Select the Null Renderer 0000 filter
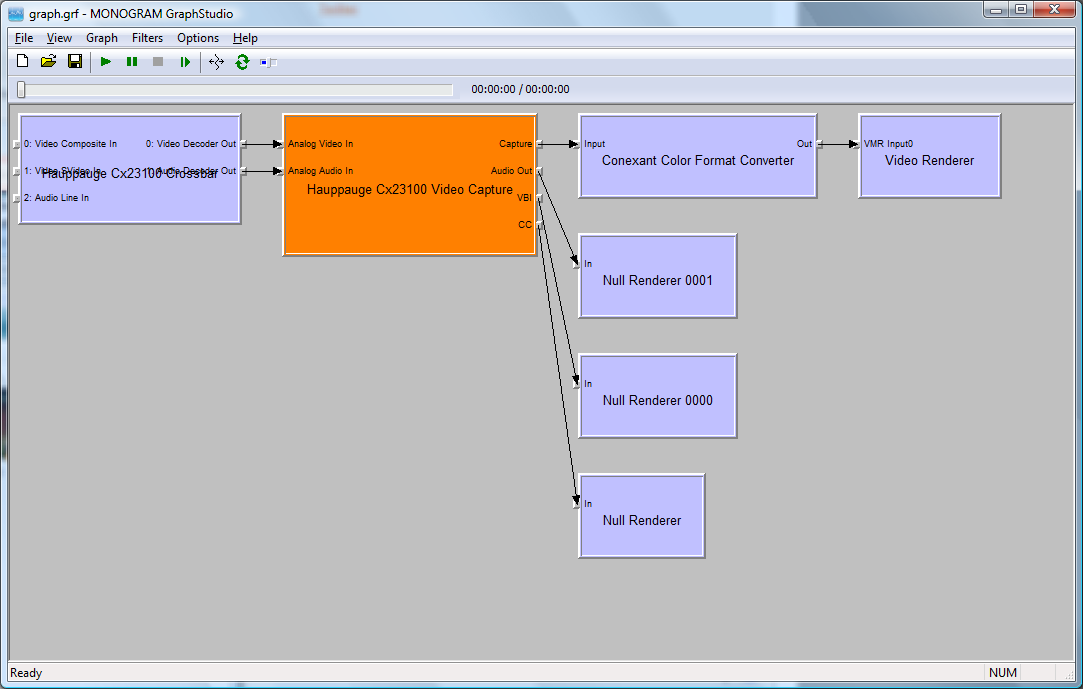The width and height of the screenshot is (1083, 689). click(x=658, y=396)
